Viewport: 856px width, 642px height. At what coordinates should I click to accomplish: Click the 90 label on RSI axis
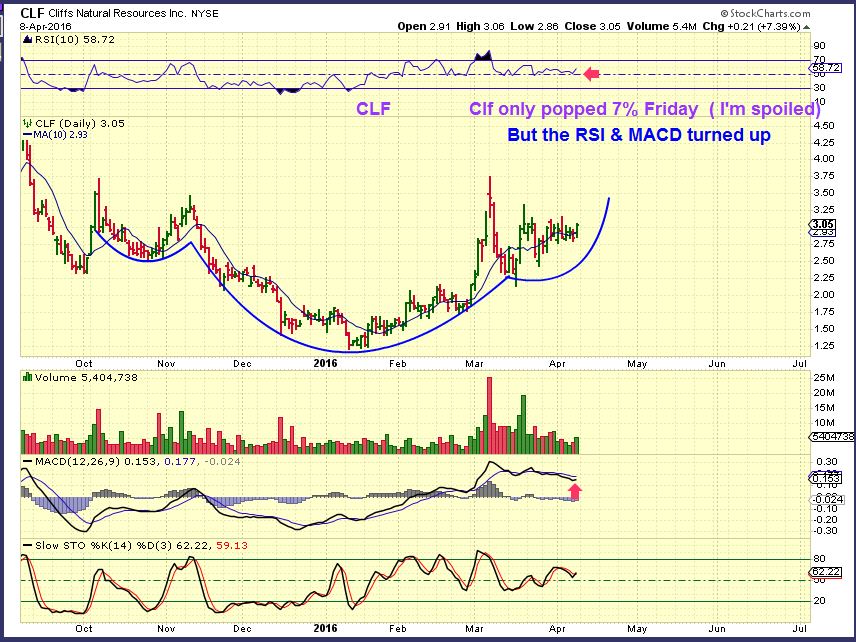819,46
